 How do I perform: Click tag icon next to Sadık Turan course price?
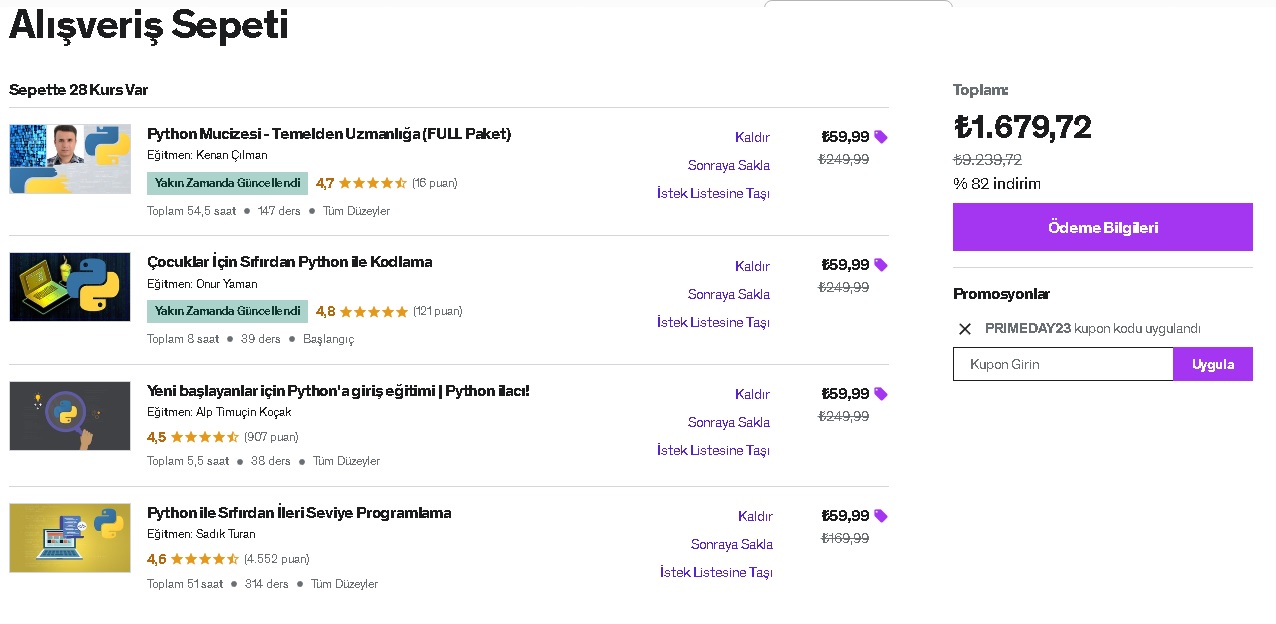pyautogui.click(x=881, y=516)
